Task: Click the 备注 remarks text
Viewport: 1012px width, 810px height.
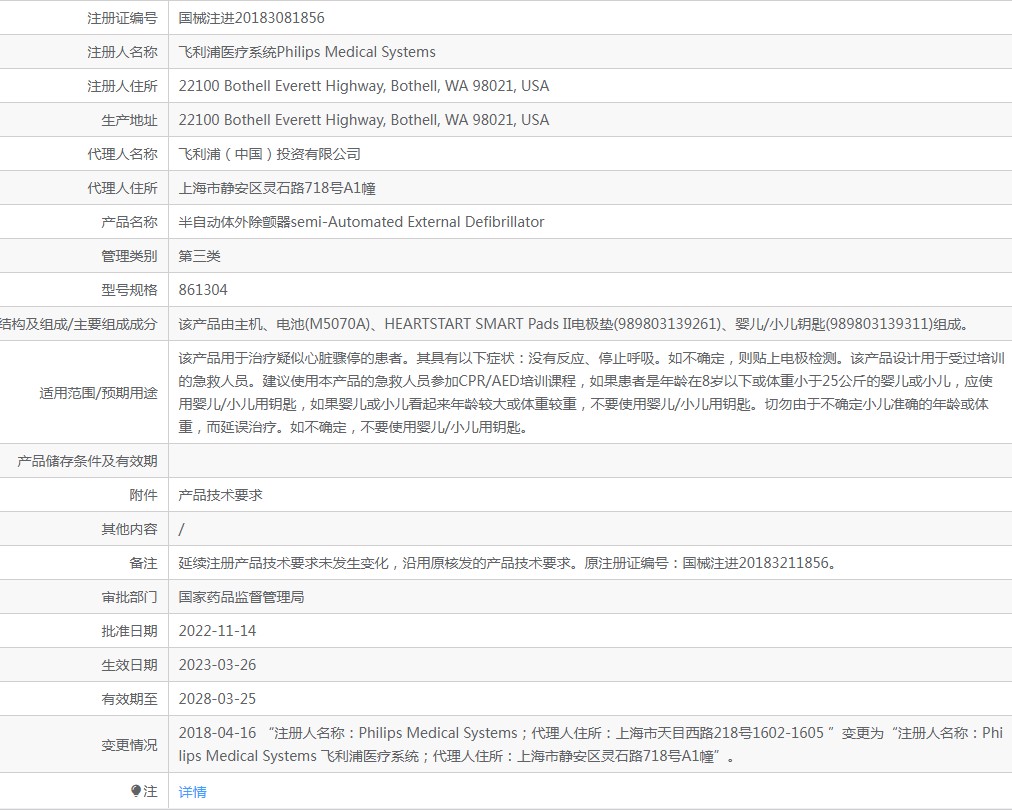Action: point(509,563)
